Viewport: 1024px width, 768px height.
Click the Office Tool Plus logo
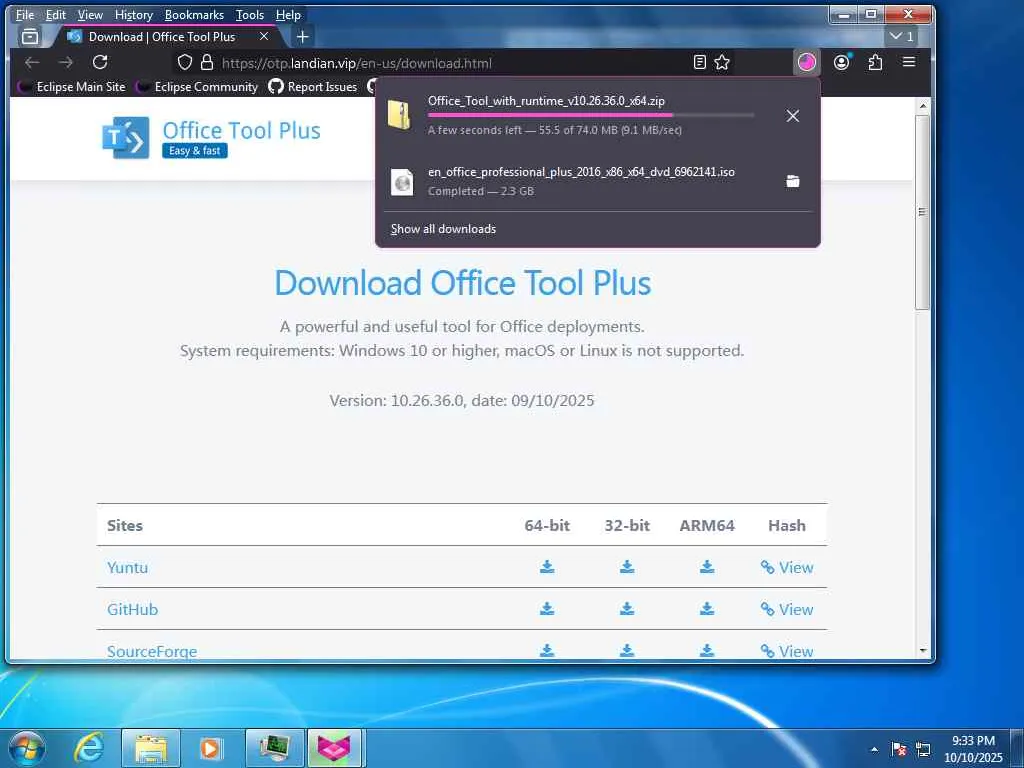tap(125, 138)
